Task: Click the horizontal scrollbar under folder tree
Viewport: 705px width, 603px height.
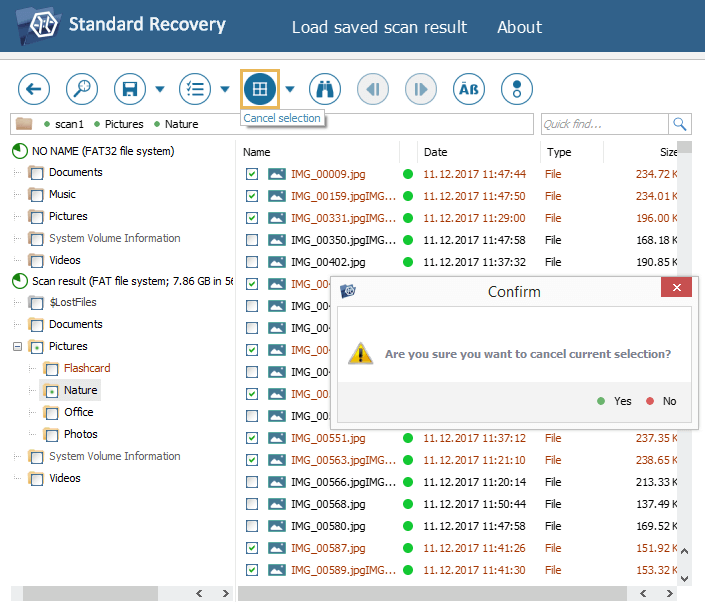Action: tap(110, 593)
